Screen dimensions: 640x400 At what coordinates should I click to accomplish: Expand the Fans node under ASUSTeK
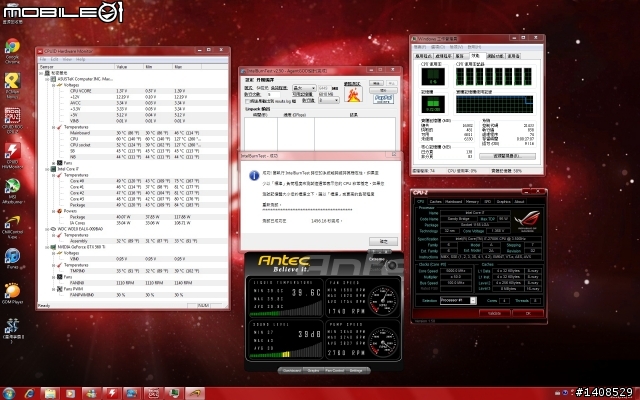point(53,163)
